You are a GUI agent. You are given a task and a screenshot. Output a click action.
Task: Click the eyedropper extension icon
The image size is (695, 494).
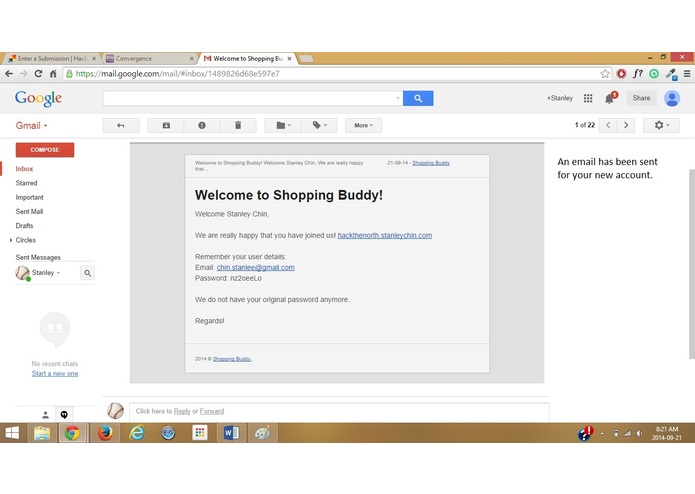tap(672, 74)
